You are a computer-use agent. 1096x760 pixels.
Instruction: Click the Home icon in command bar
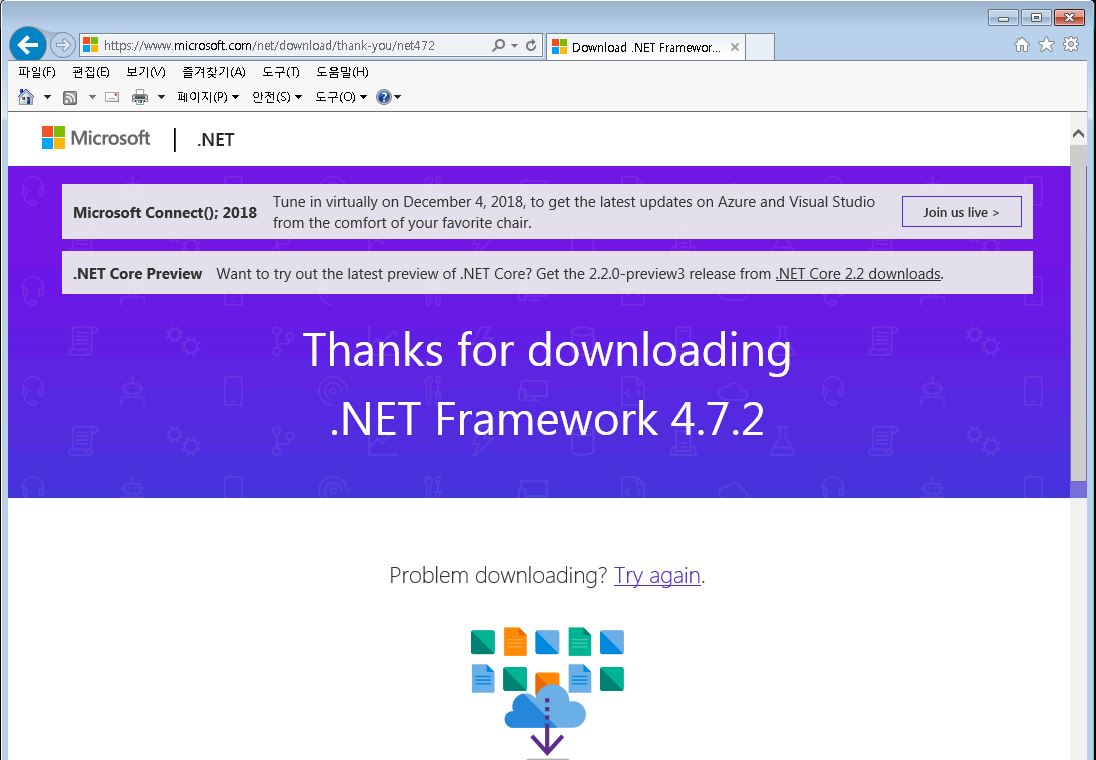(26, 97)
